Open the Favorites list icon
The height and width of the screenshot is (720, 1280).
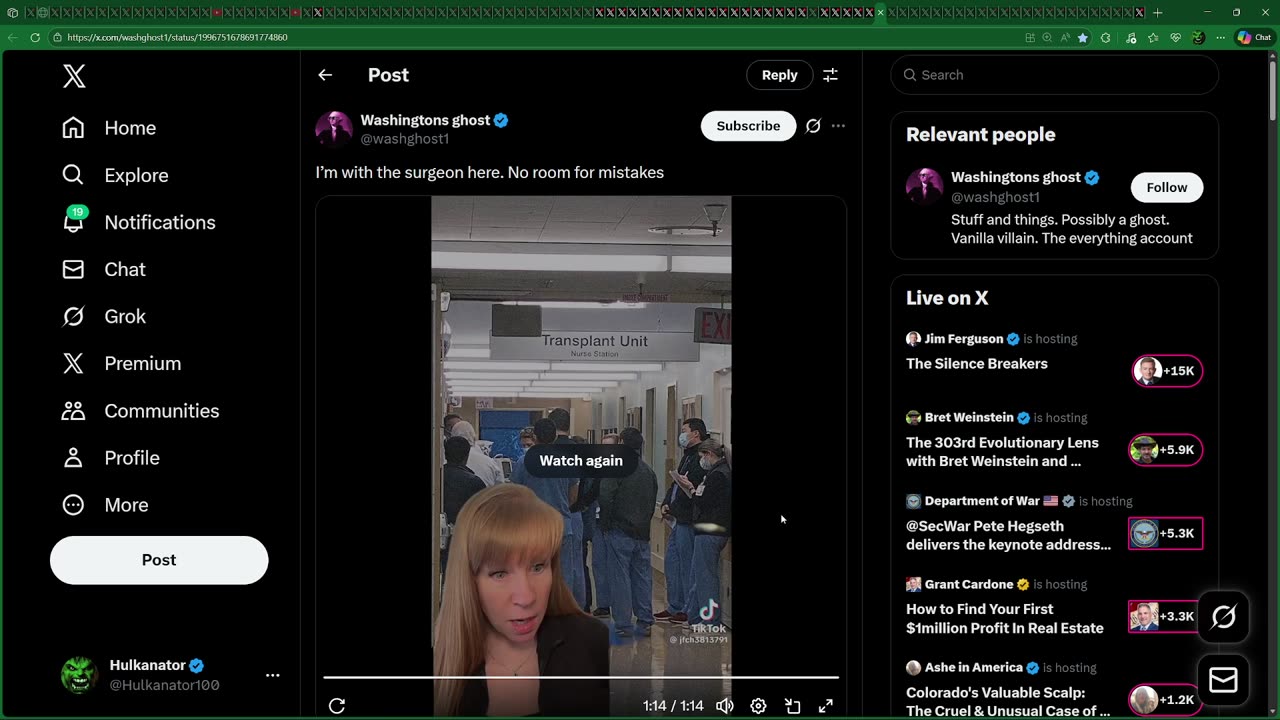[1153, 37]
